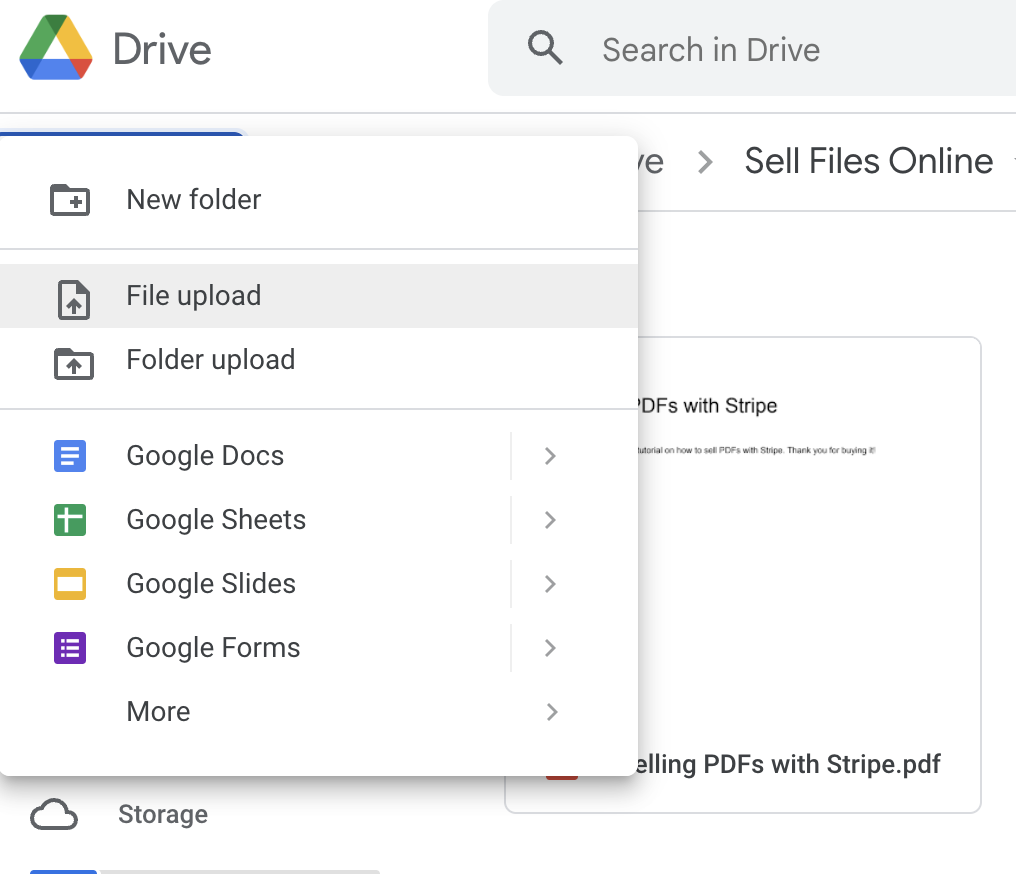Expand the Google Slides submenu arrow
The image size is (1016, 874).
[550, 584]
